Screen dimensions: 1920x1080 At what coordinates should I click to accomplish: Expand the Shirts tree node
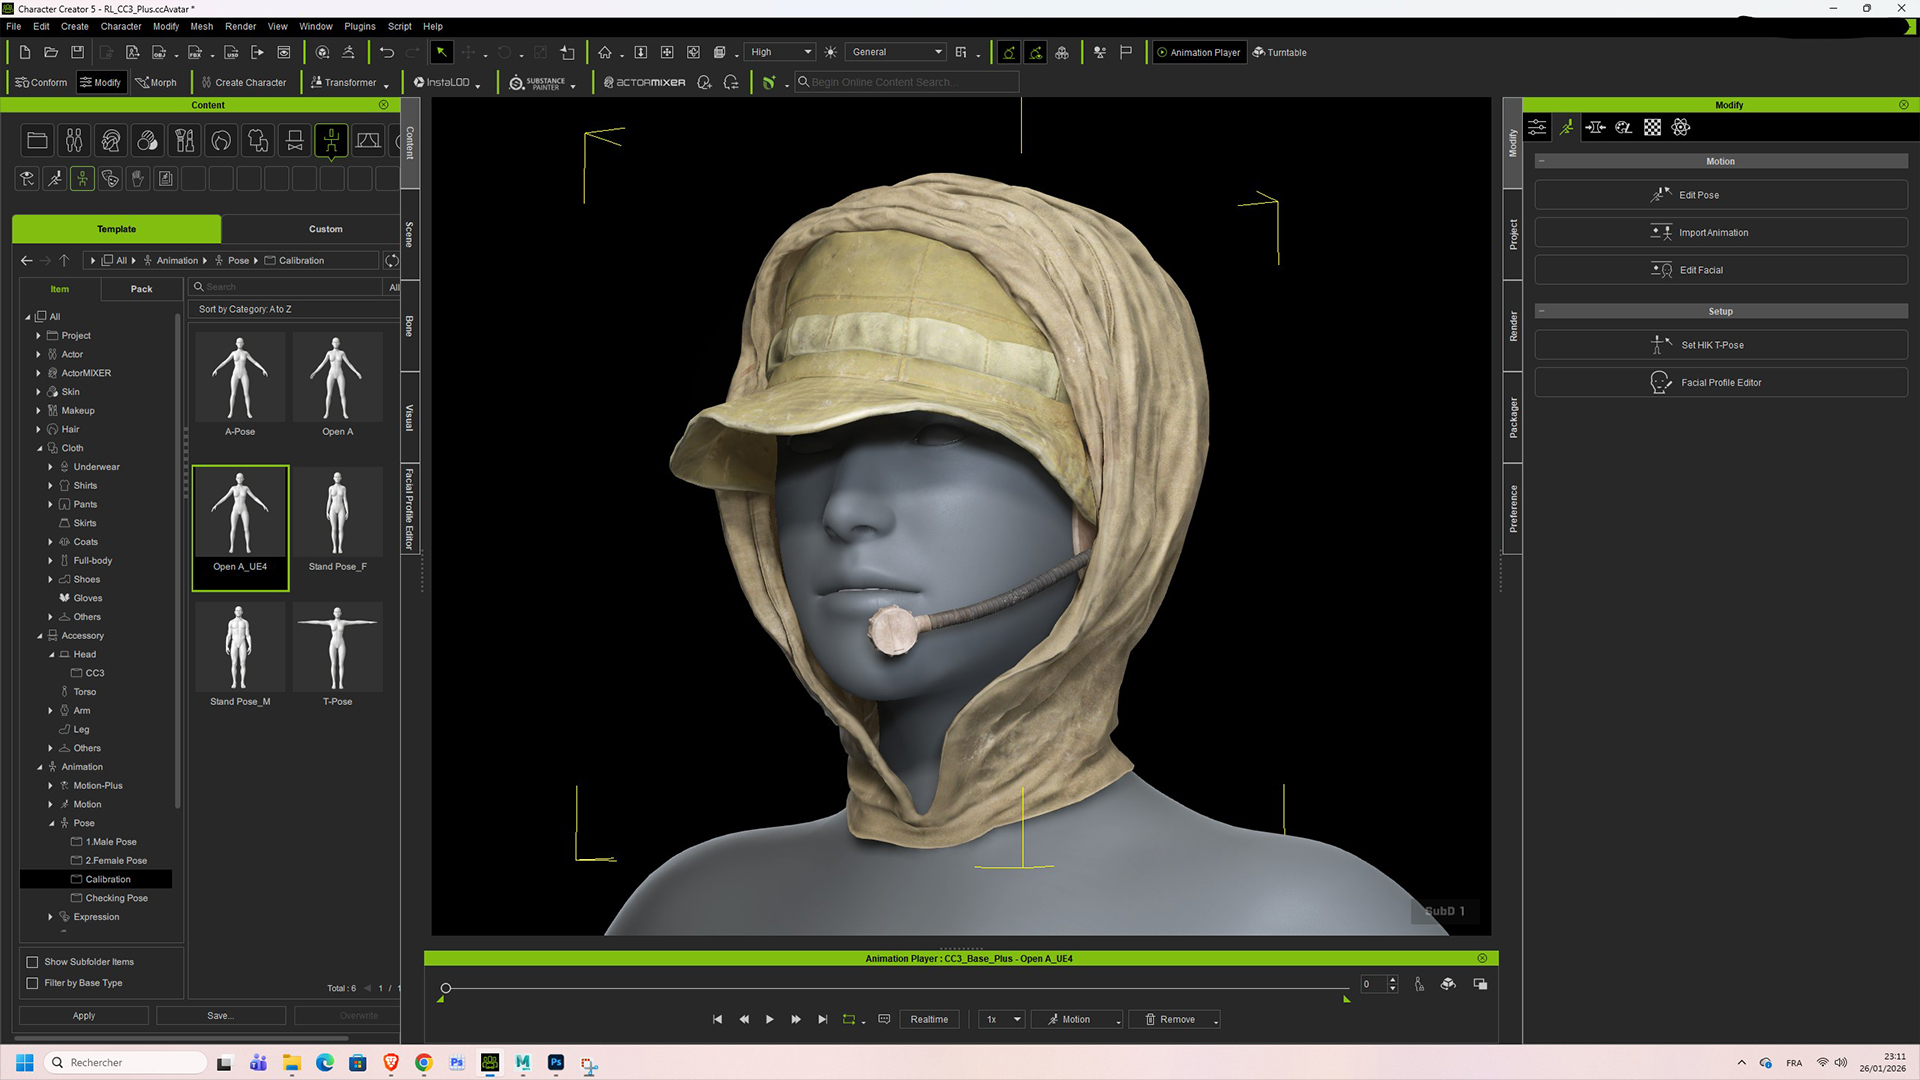50,486
